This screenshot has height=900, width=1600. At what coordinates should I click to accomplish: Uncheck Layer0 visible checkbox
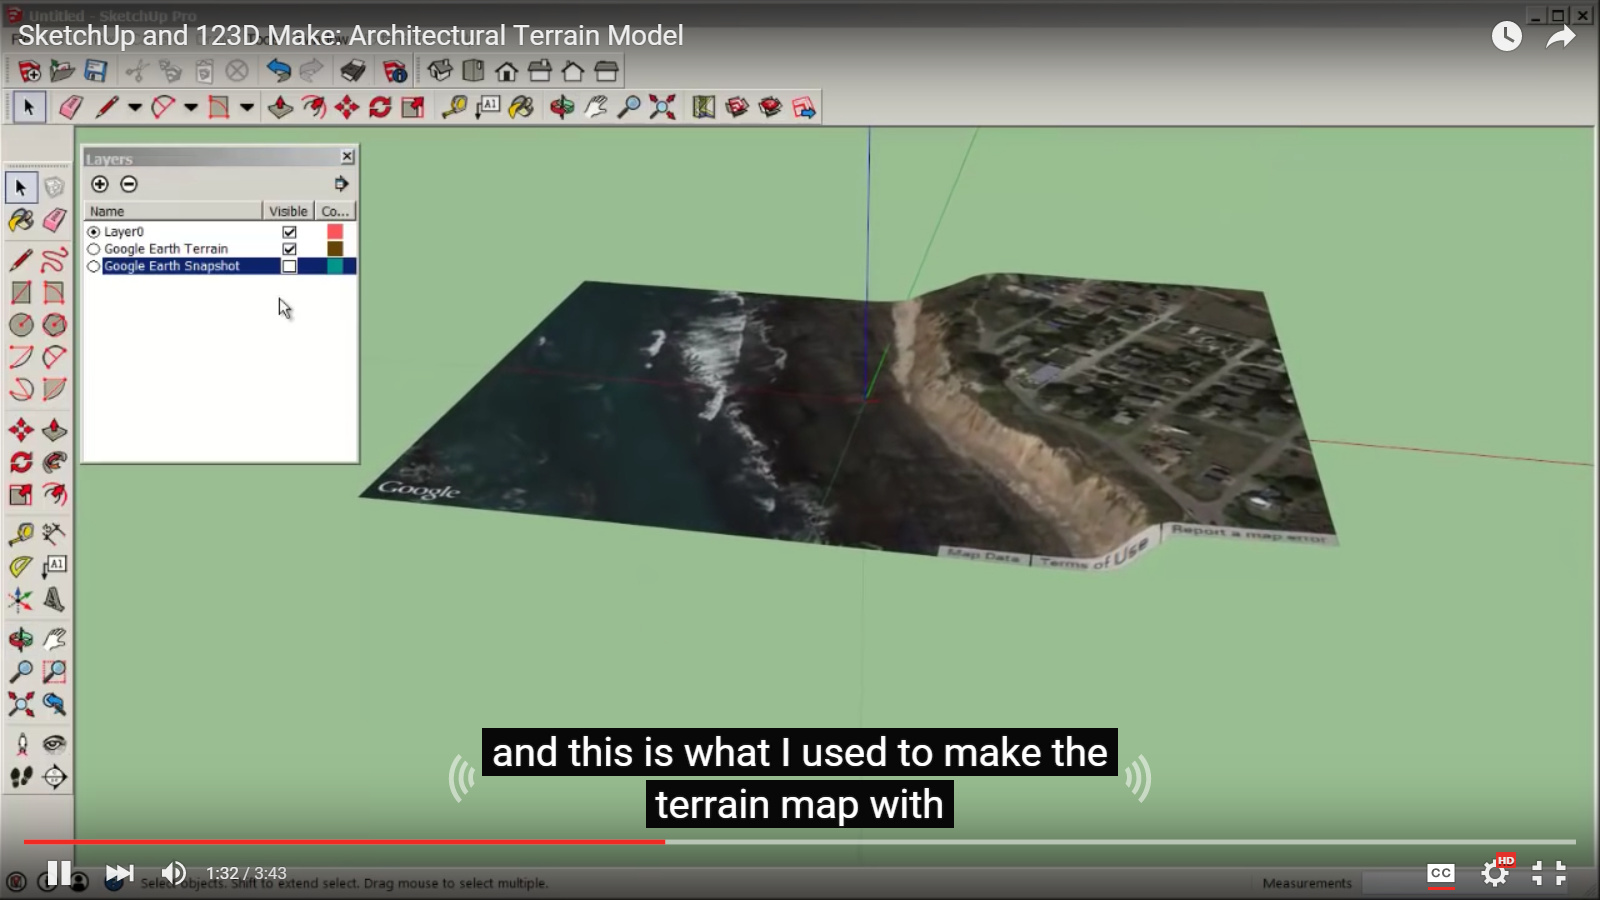(x=289, y=232)
